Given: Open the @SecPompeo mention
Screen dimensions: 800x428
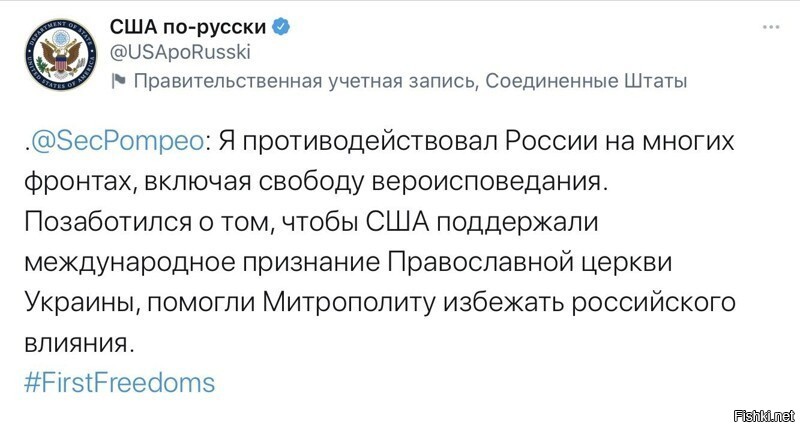Looking at the screenshot, I should 116,143.
